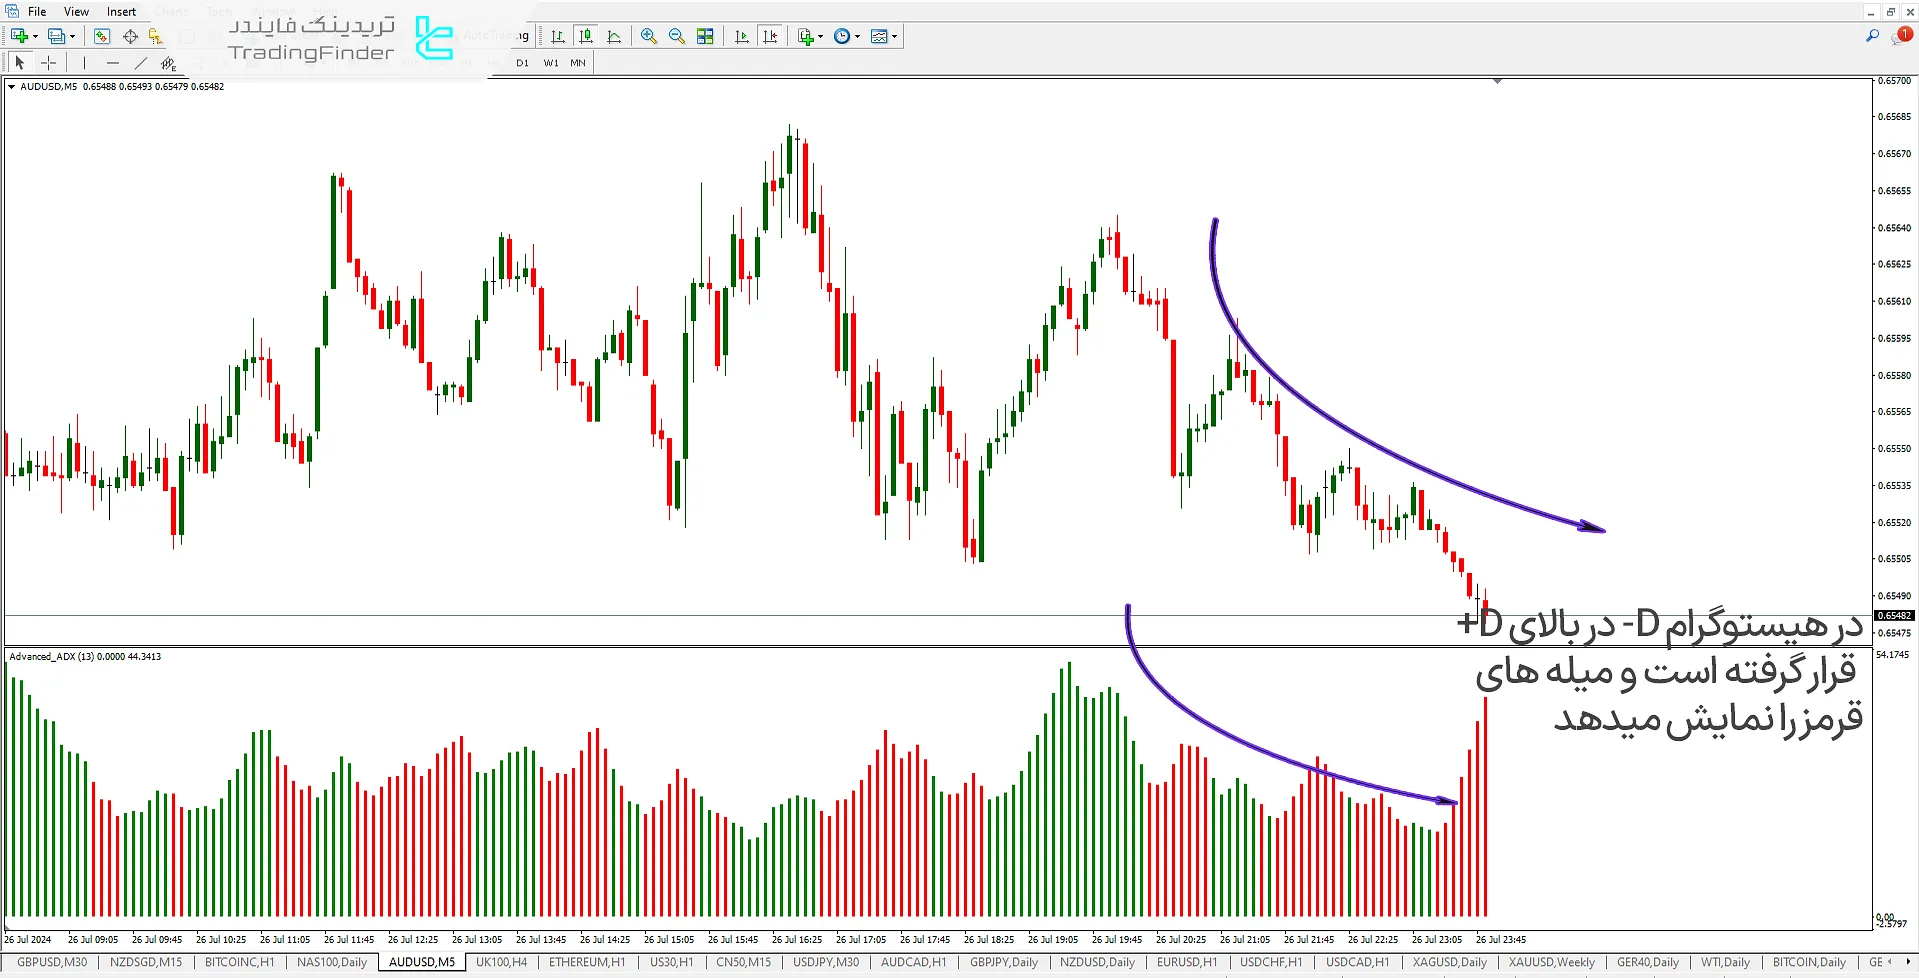The image size is (1919, 978).
Task: Select the W1 timeframe button
Action: [551, 63]
